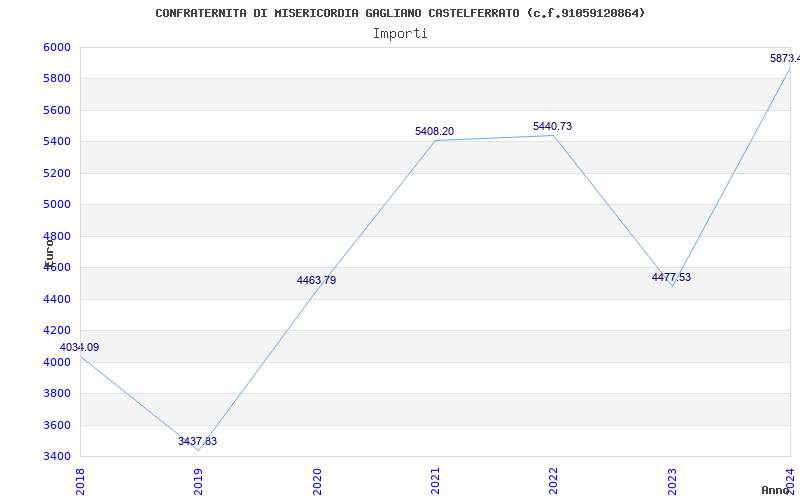This screenshot has width=800, height=500.
Task: Click the Anno x-axis title
Action: (776, 490)
